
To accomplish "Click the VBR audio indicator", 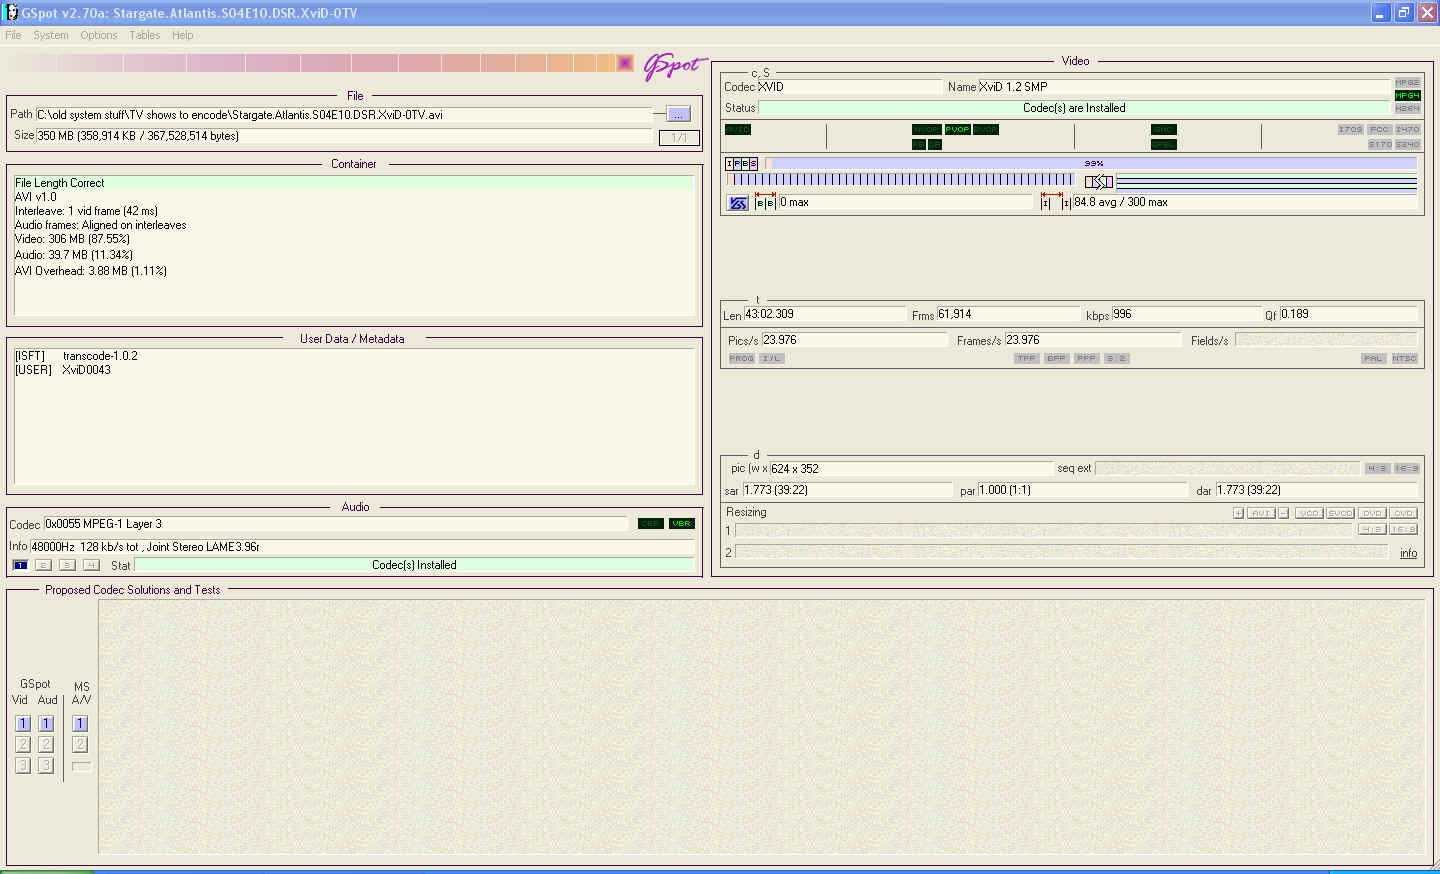I will pyautogui.click(x=682, y=523).
